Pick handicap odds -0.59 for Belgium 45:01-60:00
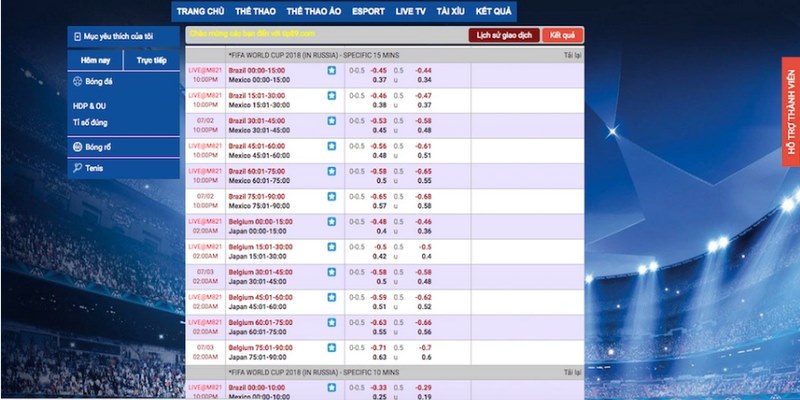This screenshot has width=800, height=400. pos(379,297)
